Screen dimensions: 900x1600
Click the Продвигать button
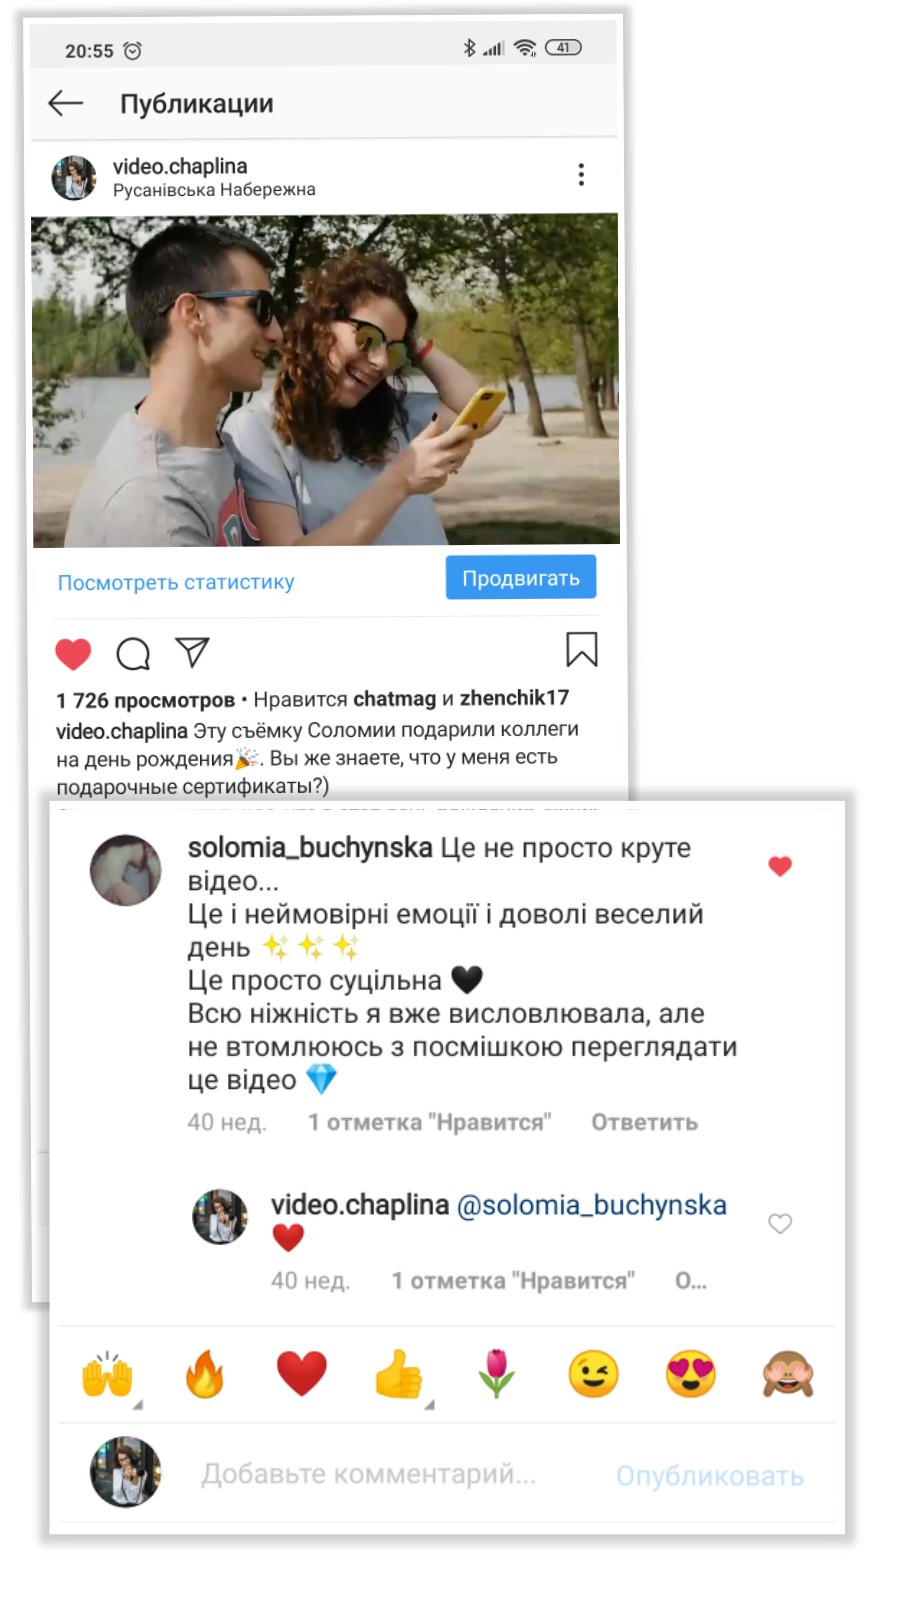click(521, 577)
